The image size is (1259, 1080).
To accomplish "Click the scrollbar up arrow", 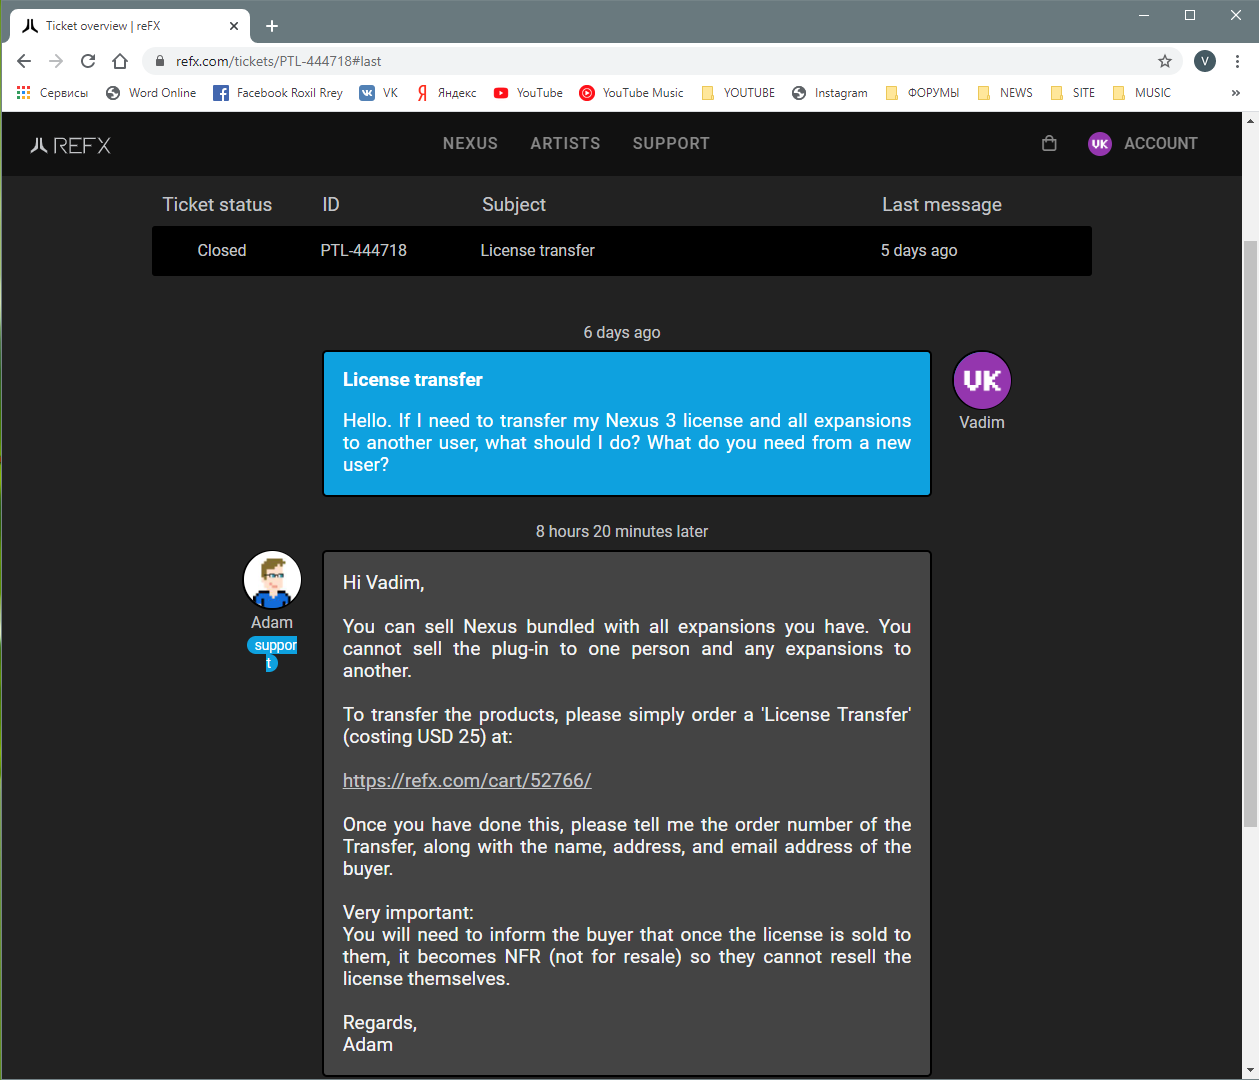I will coord(1250,120).
